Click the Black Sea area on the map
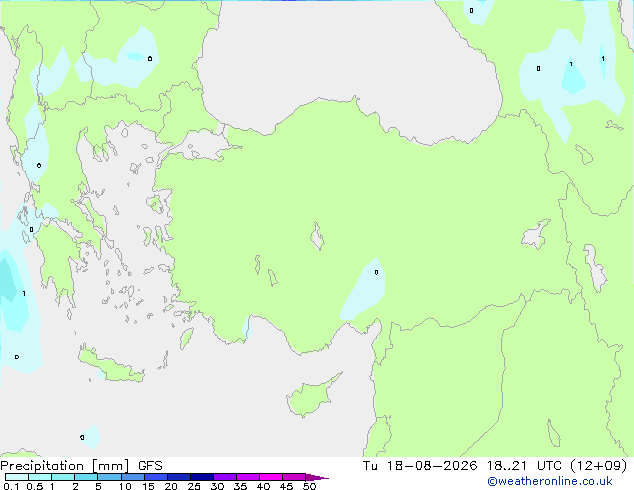634x490 pixels. [x=348, y=61]
